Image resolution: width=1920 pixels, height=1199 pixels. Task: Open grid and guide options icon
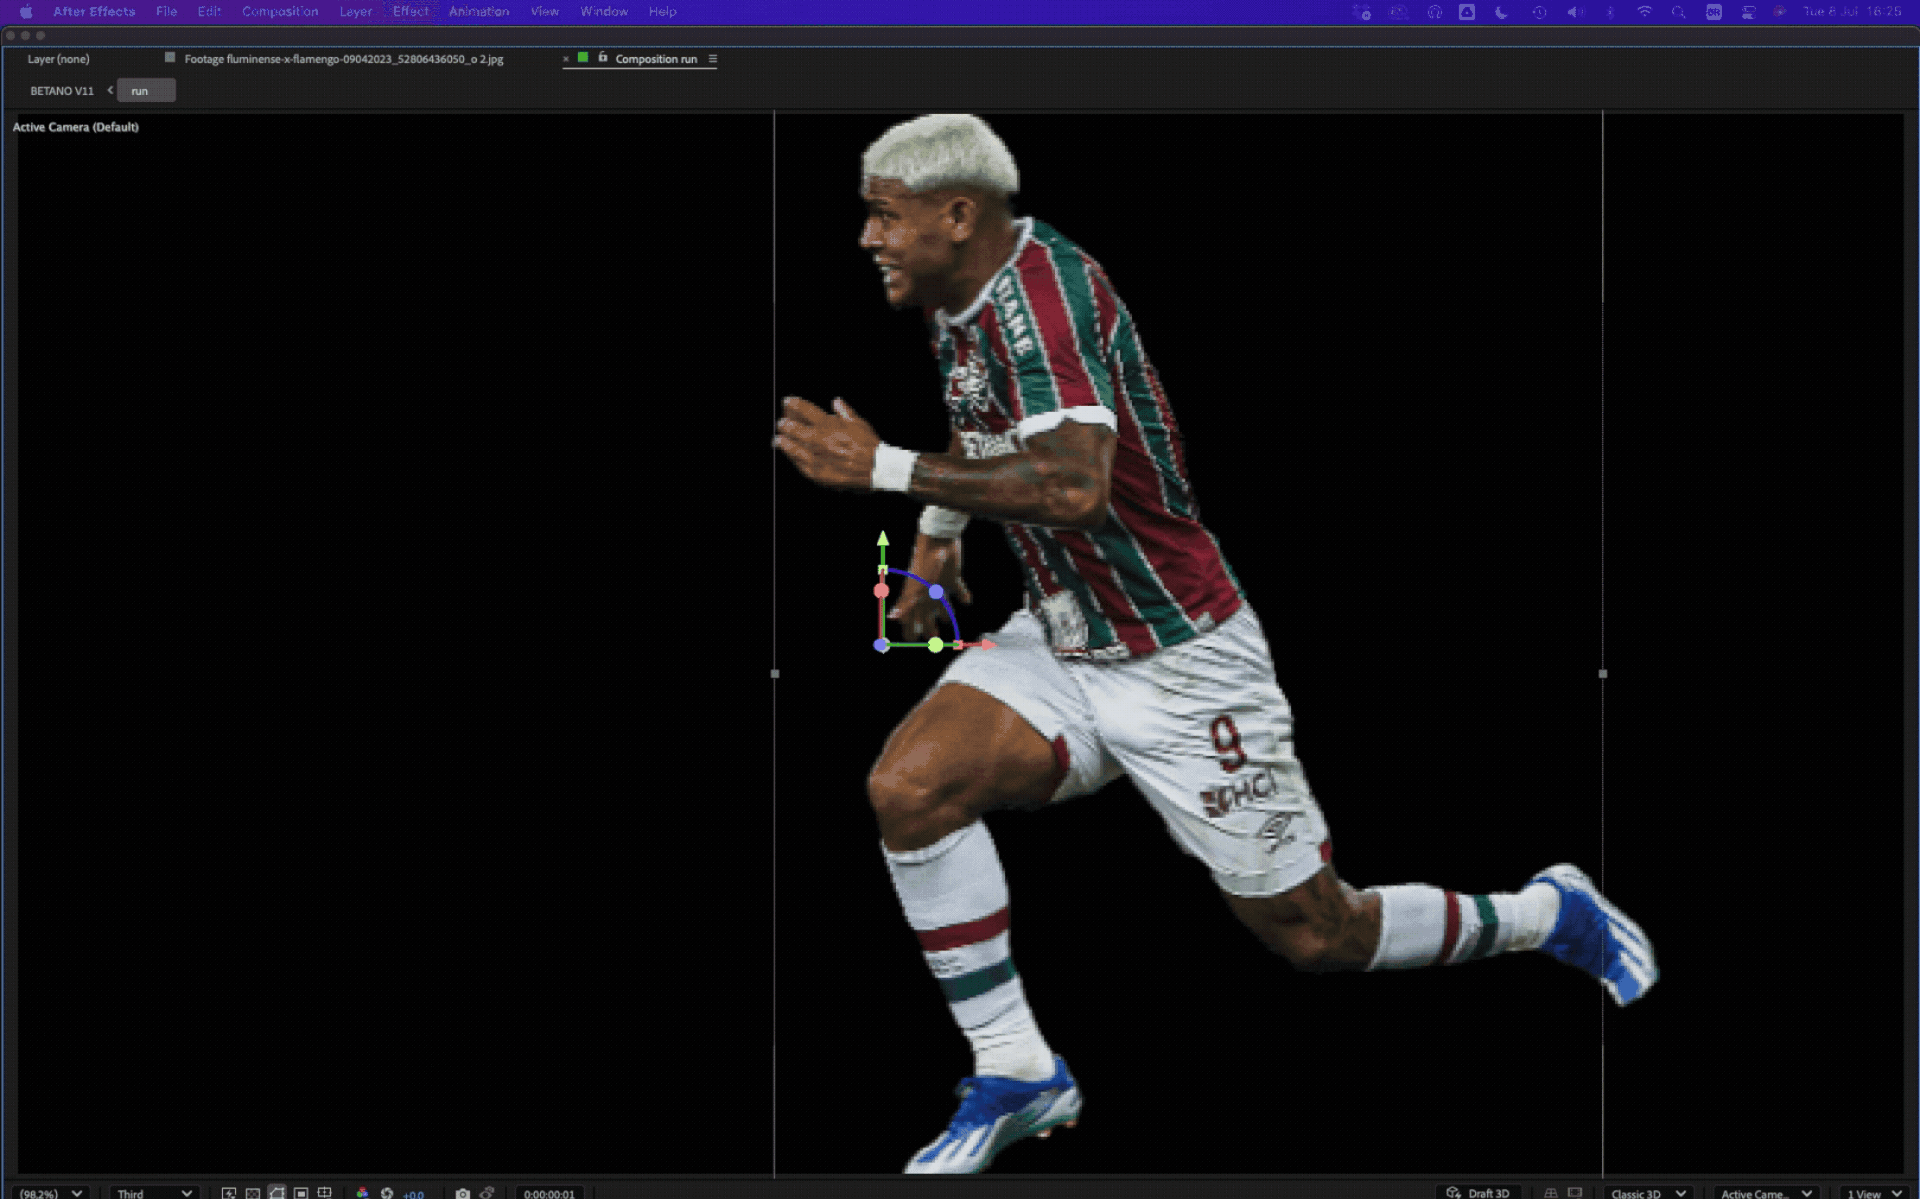click(x=325, y=1193)
